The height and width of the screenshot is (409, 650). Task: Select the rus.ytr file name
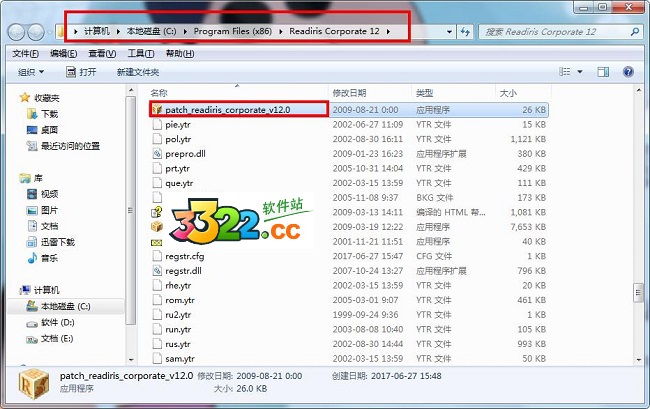(177, 344)
